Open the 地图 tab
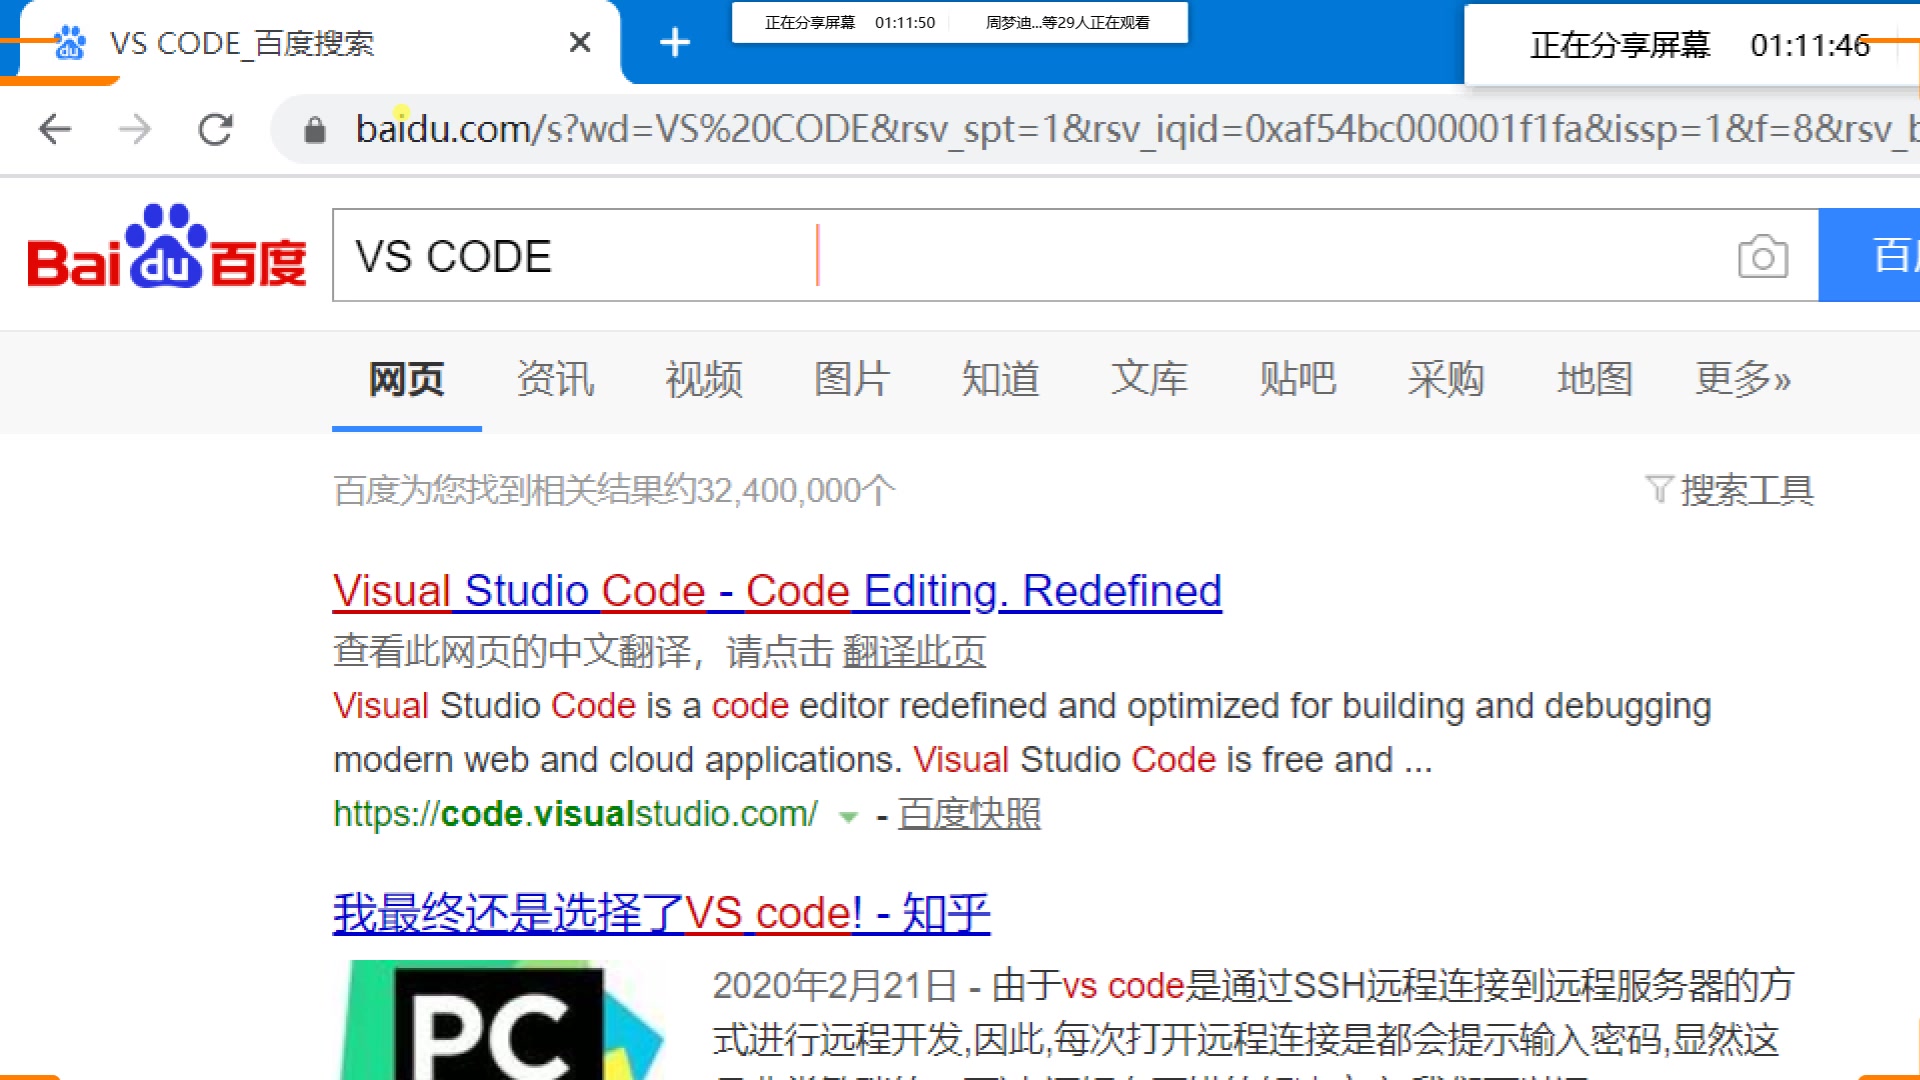This screenshot has width=1920, height=1080. (x=1595, y=380)
